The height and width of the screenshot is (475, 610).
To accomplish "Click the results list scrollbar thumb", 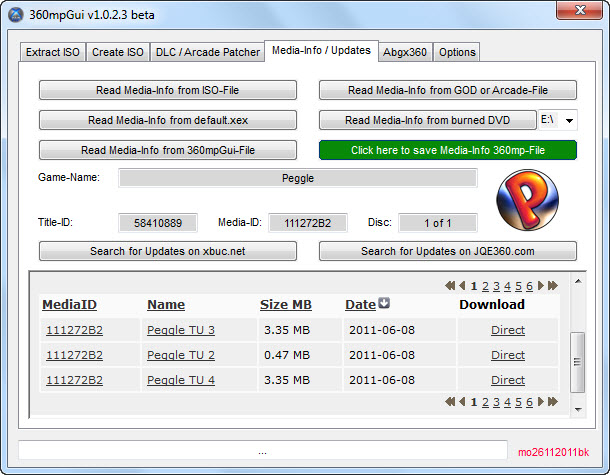I will click(577, 362).
